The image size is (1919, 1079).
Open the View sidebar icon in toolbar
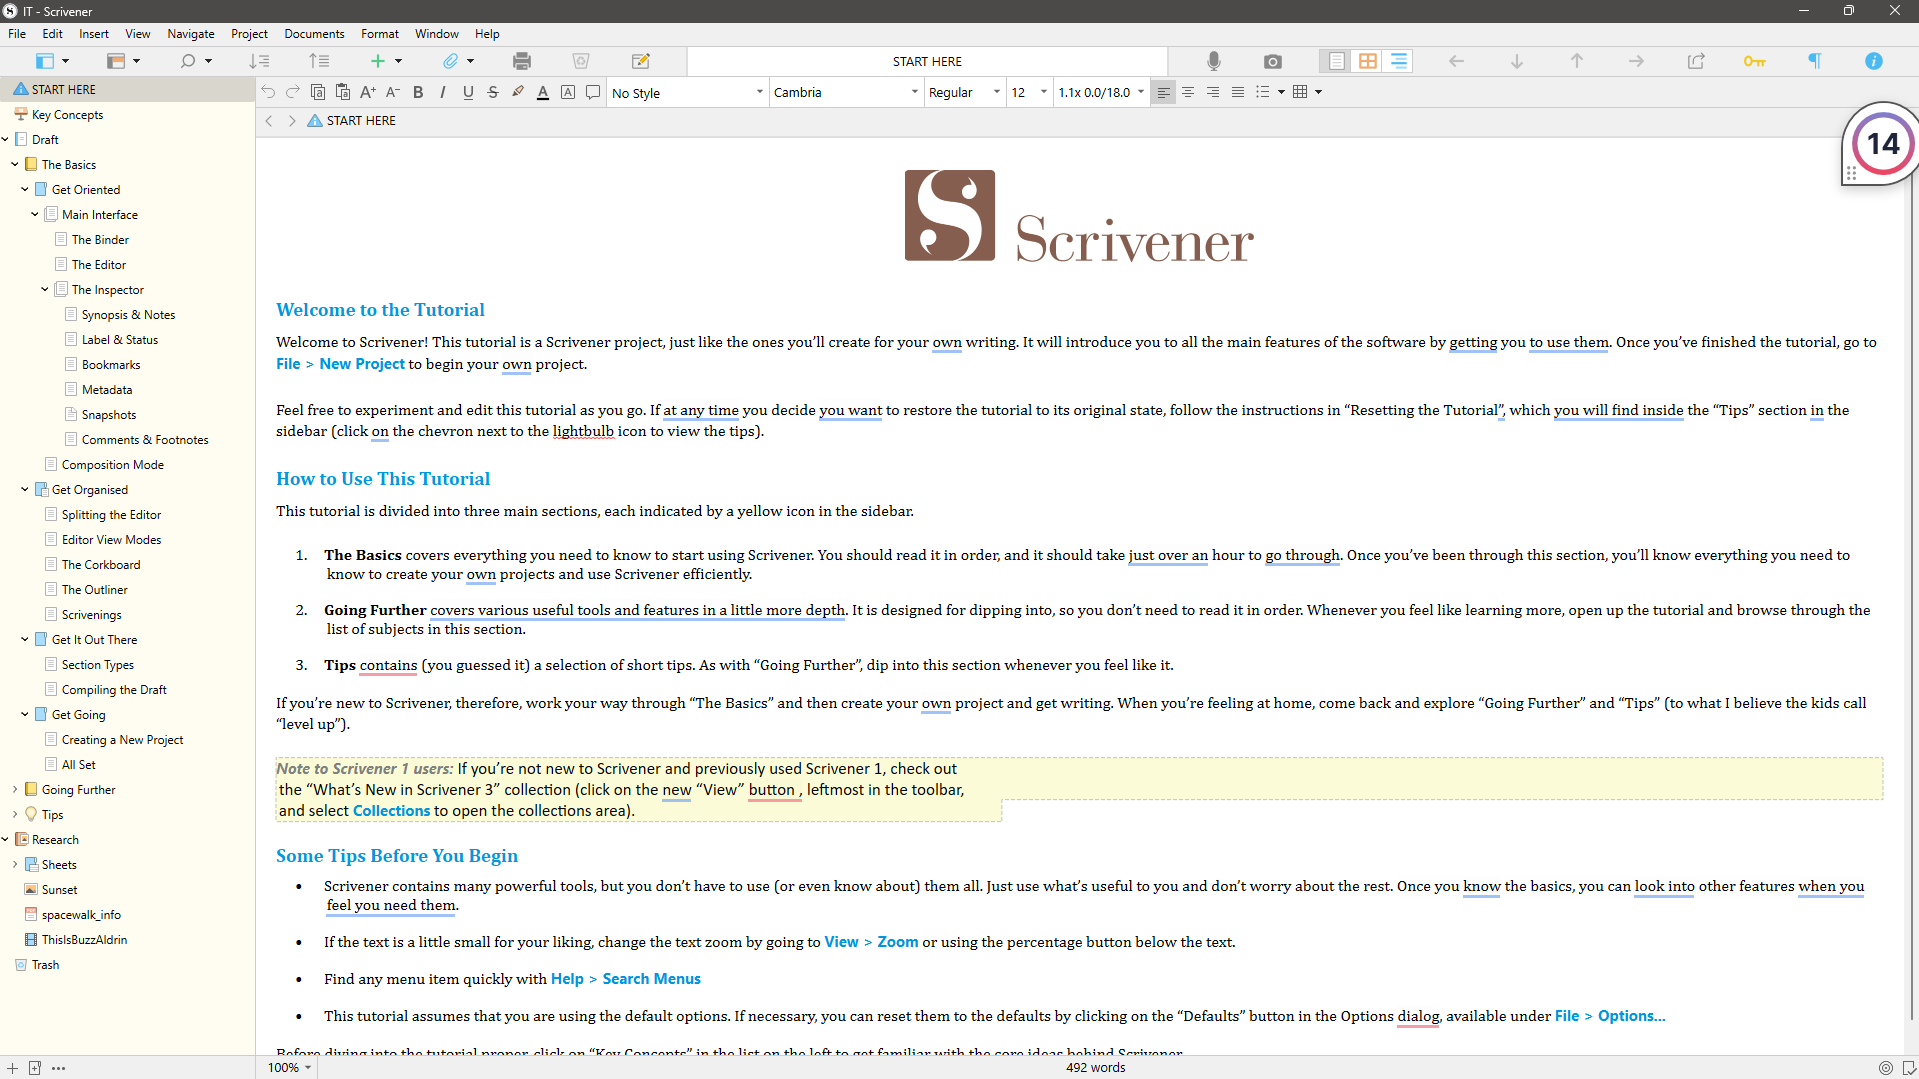tap(44, 61)
